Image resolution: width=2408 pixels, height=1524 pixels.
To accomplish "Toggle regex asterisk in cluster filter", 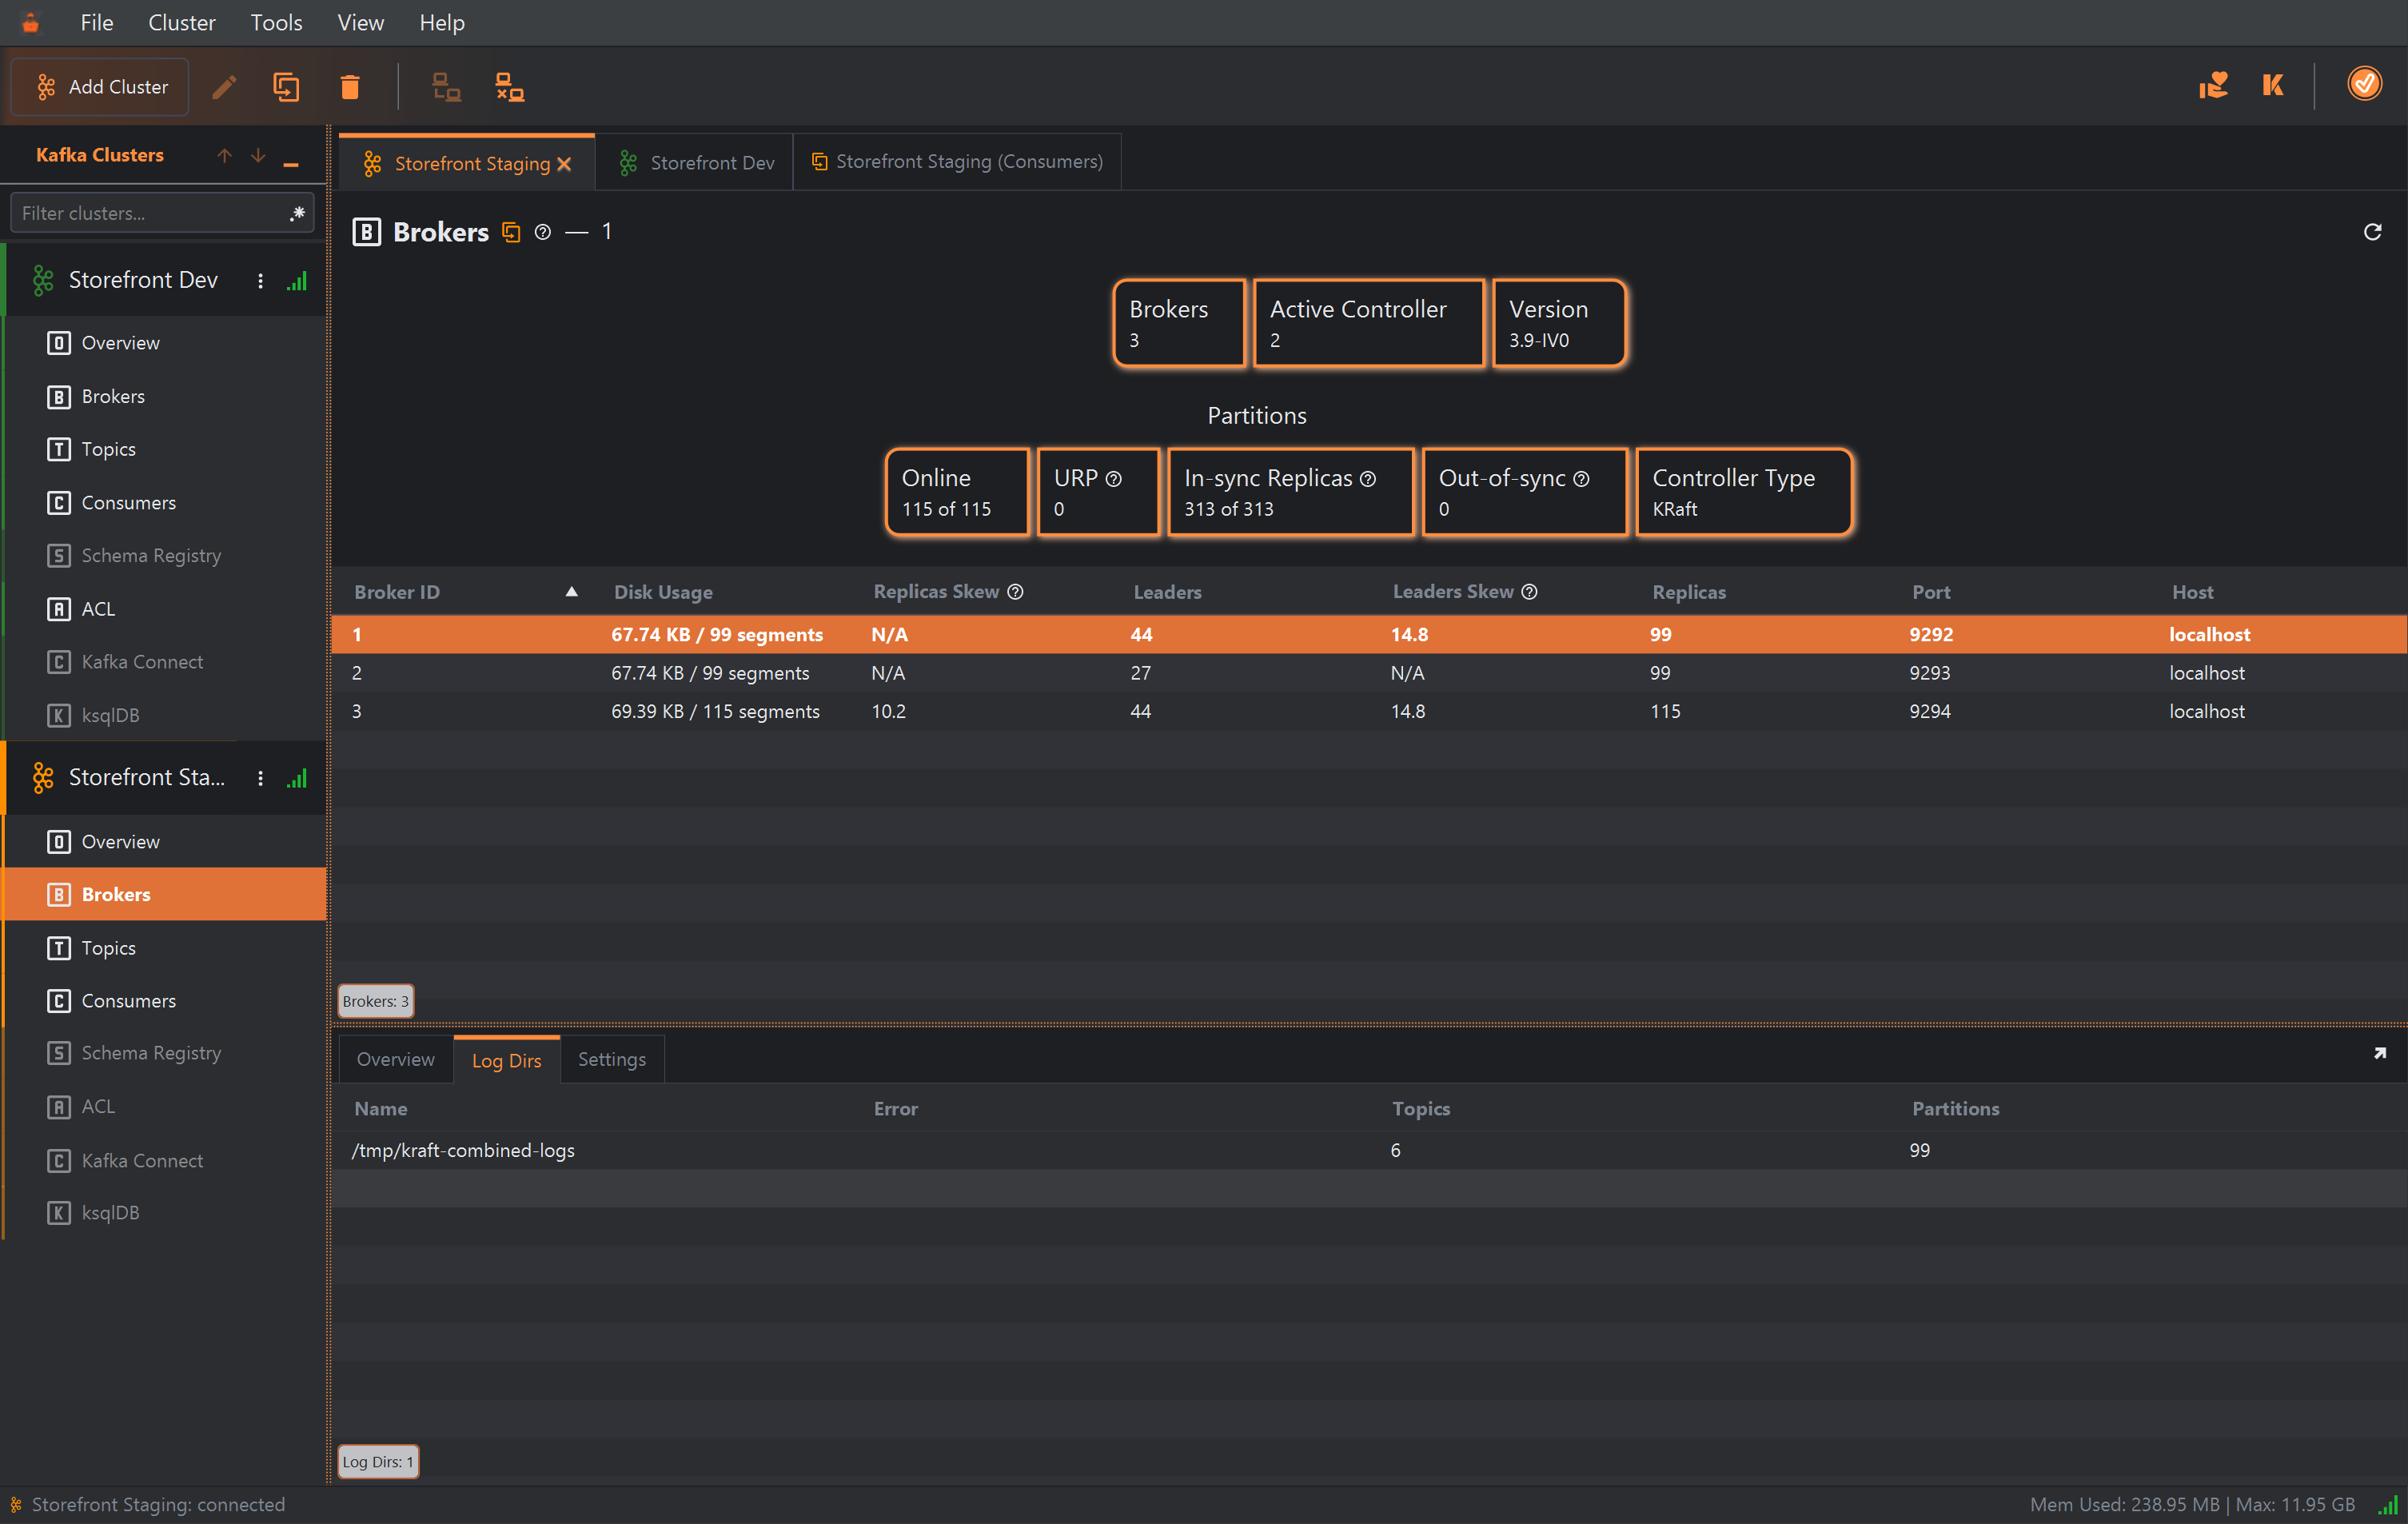I will click(x=297, y=213).
